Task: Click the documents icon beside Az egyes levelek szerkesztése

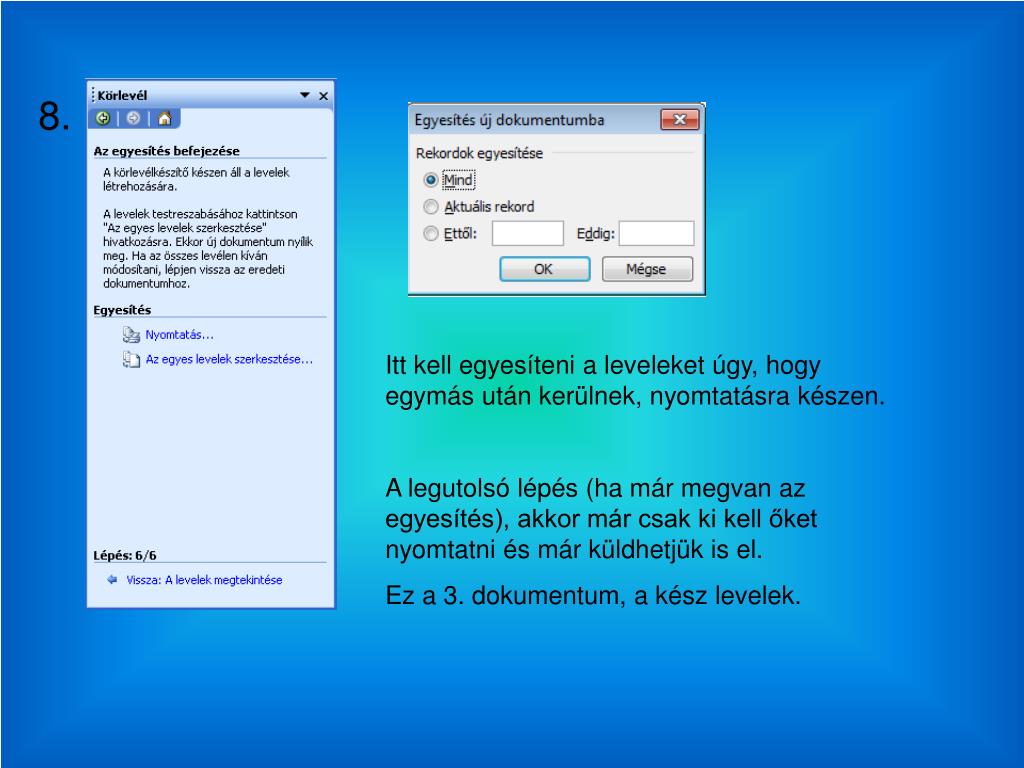Action: [131, 359]
